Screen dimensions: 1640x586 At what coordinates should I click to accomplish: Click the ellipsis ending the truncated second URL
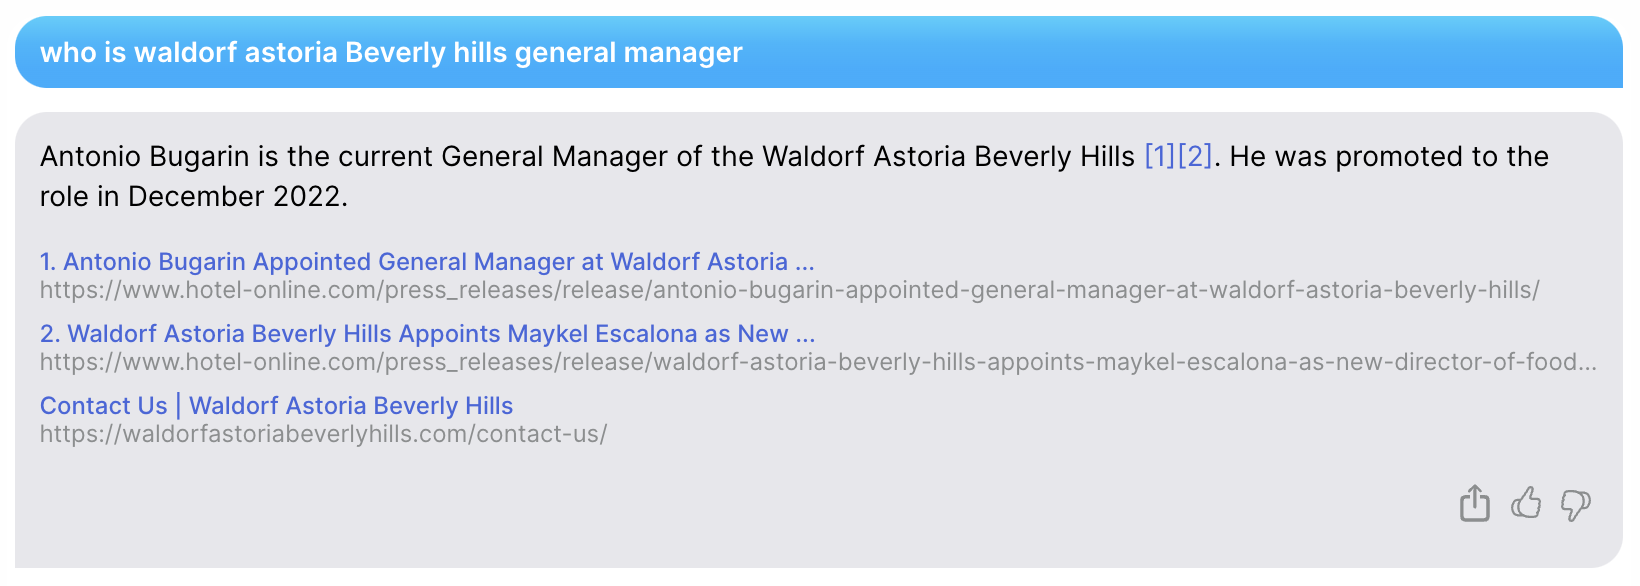tap(1586, 364)
